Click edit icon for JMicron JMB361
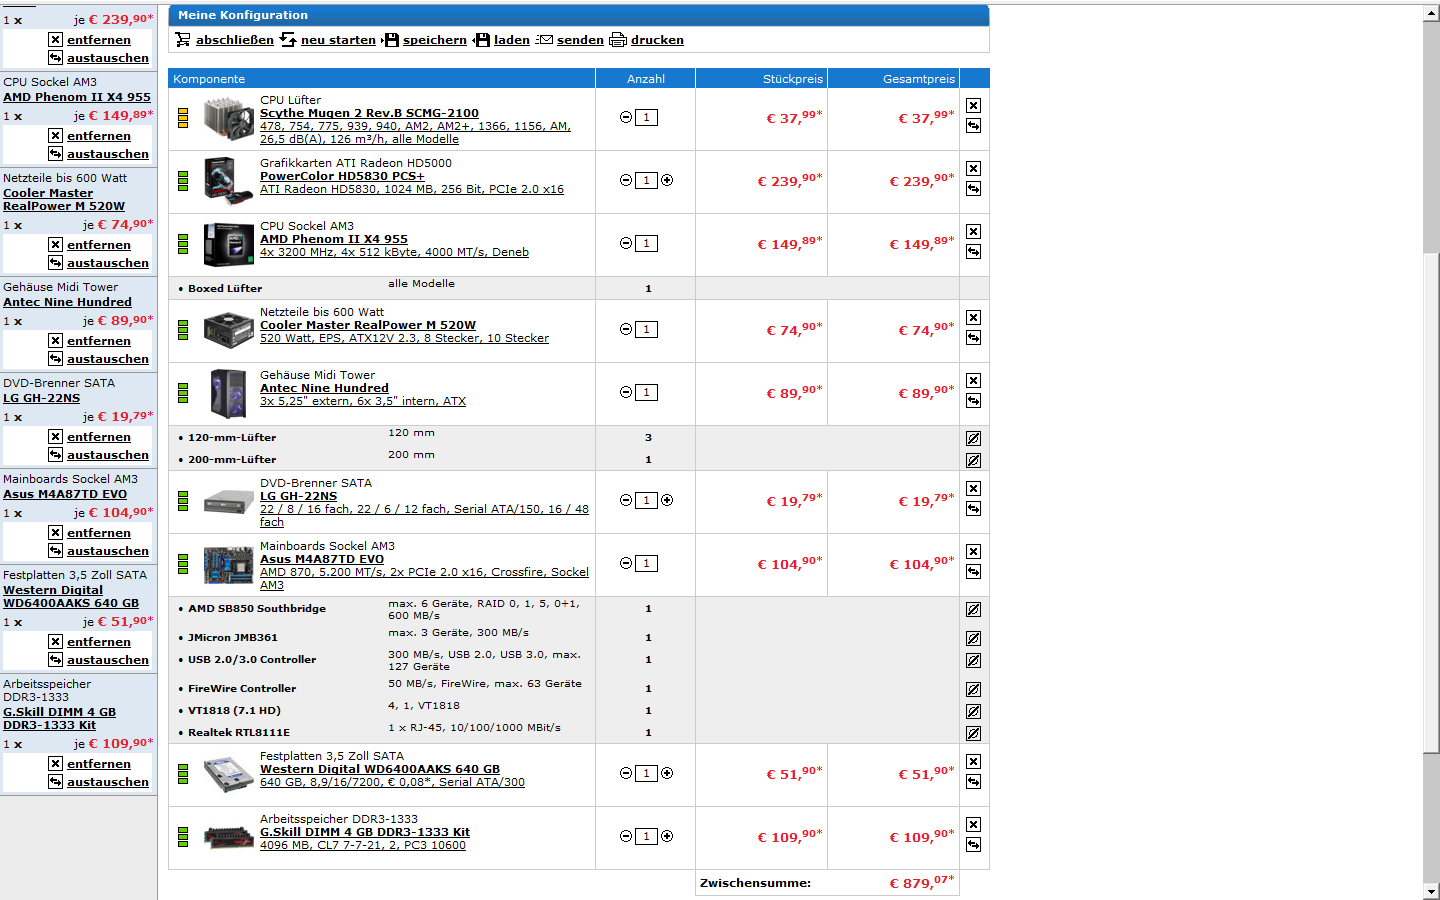Image resolution: width=1440 pixels, height=900 pixels. click(973, 639)
